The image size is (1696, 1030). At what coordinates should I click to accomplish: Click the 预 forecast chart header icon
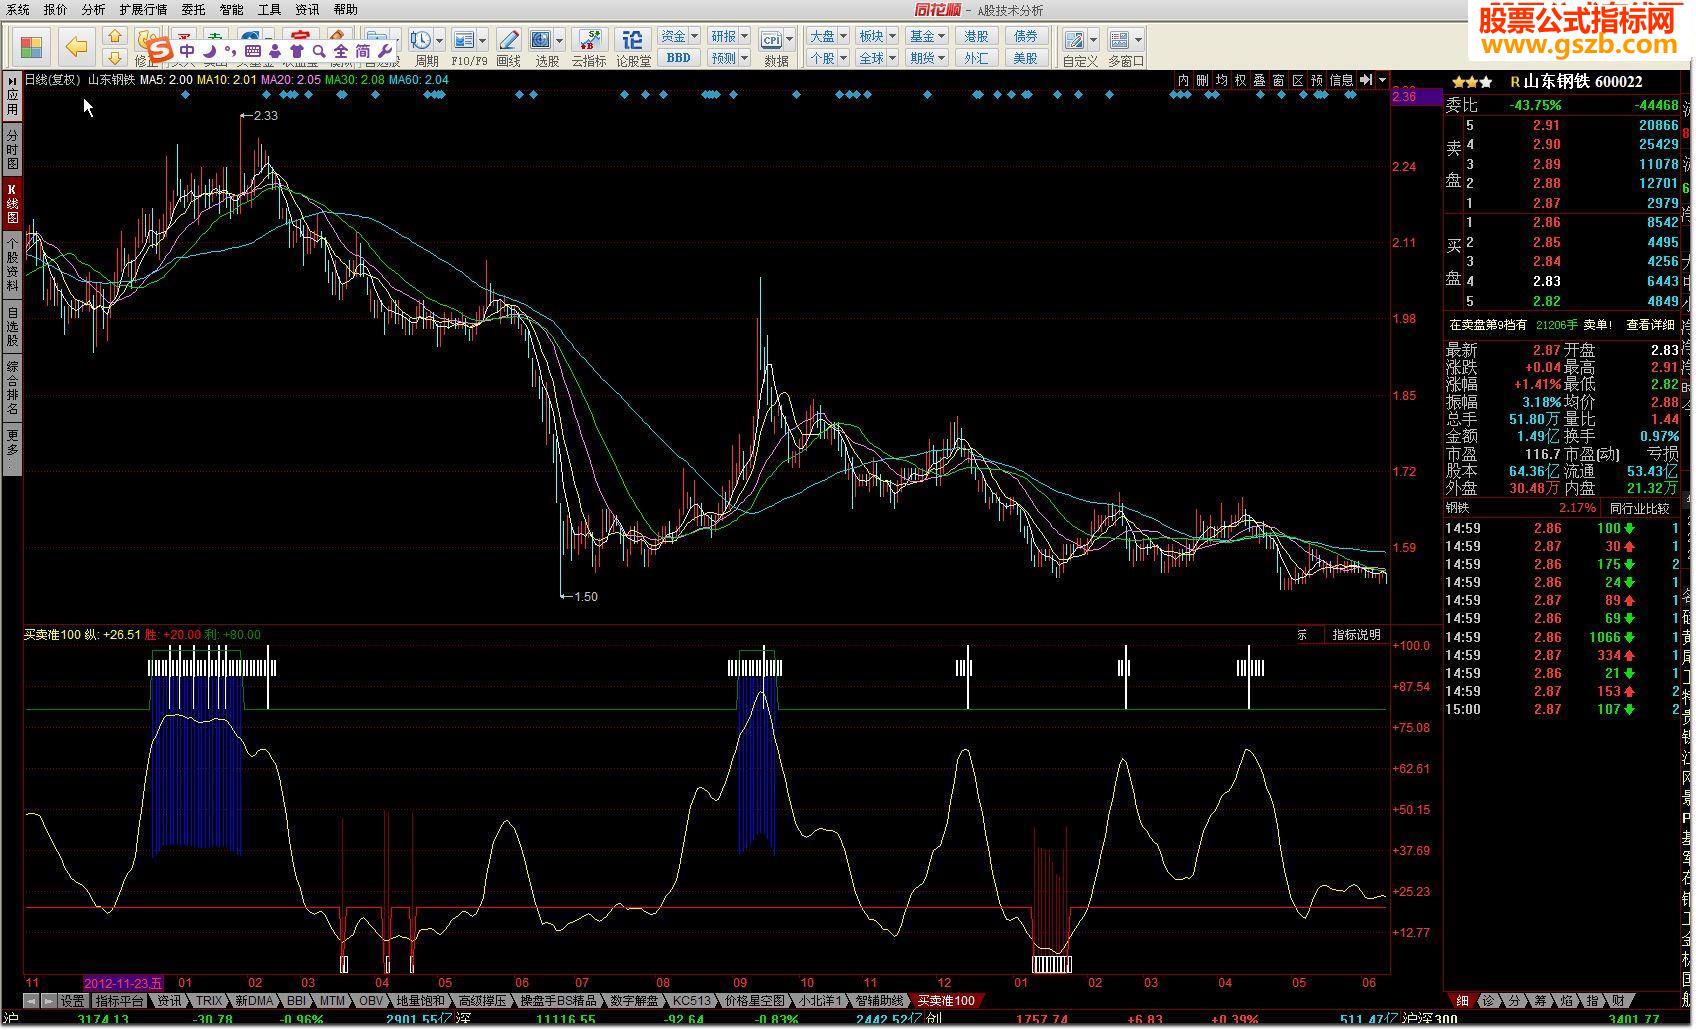coord(1317,80)
